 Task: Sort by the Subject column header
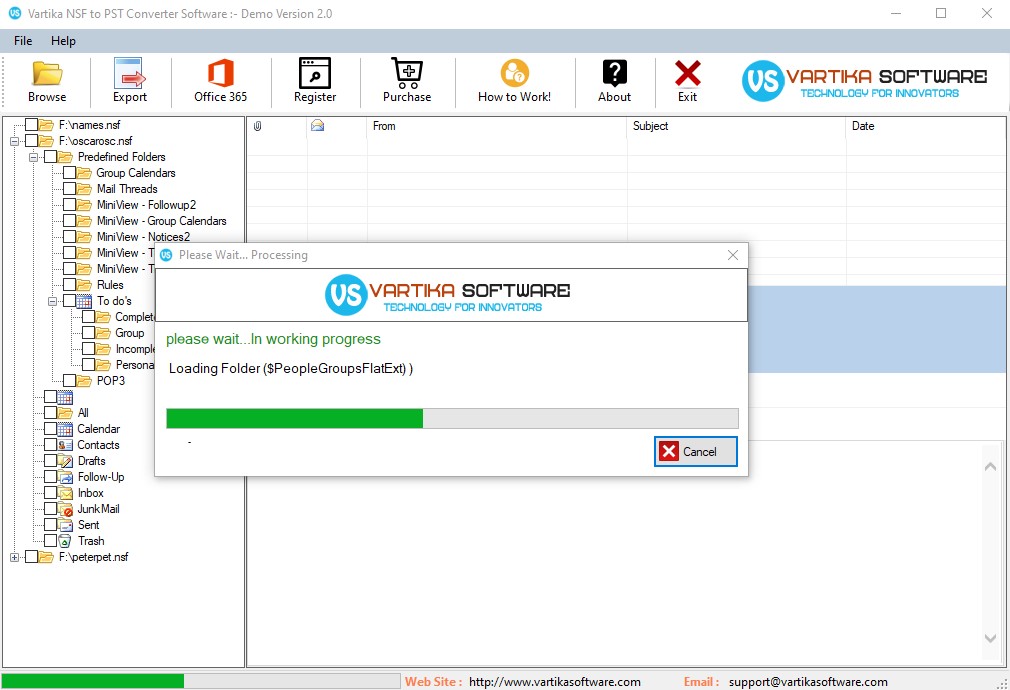736,126
